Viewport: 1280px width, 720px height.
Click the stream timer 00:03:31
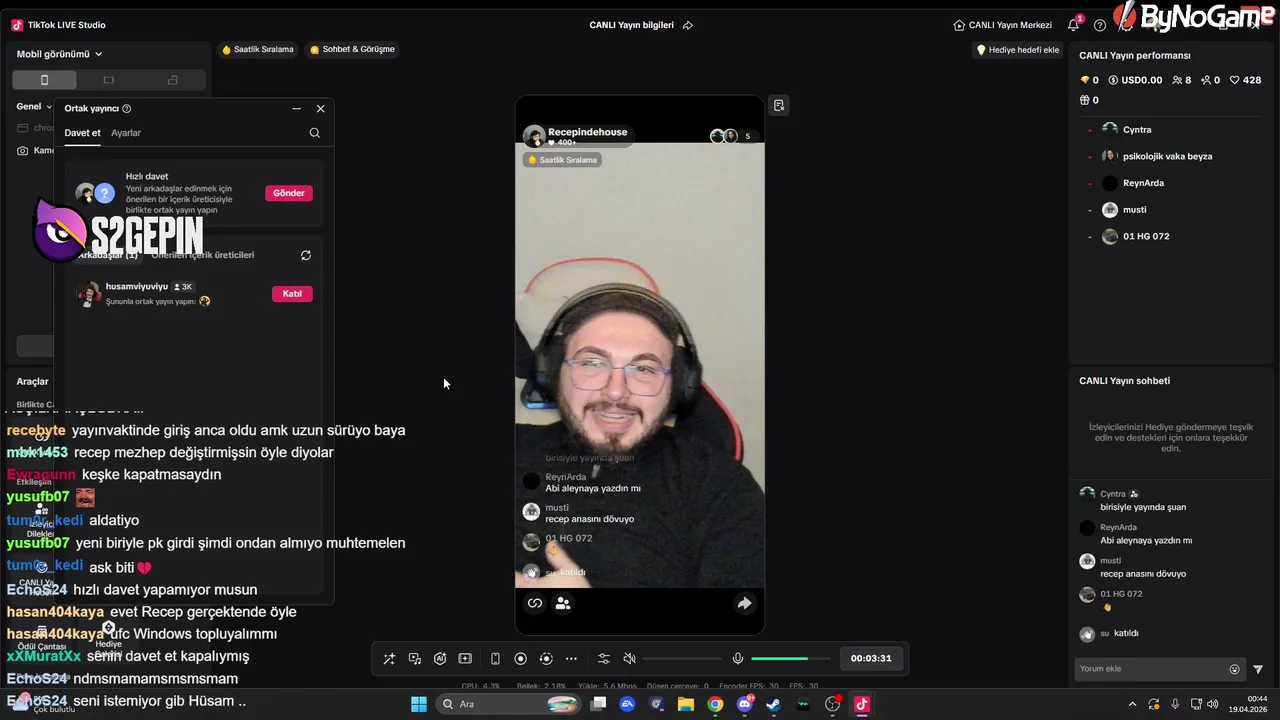pyautogui.click(x=871, y=658)
